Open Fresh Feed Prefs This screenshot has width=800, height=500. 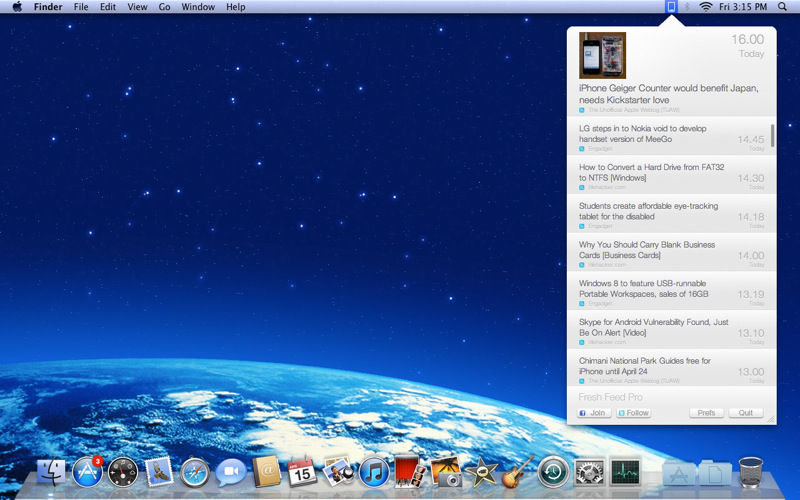[x=707, y=413]
